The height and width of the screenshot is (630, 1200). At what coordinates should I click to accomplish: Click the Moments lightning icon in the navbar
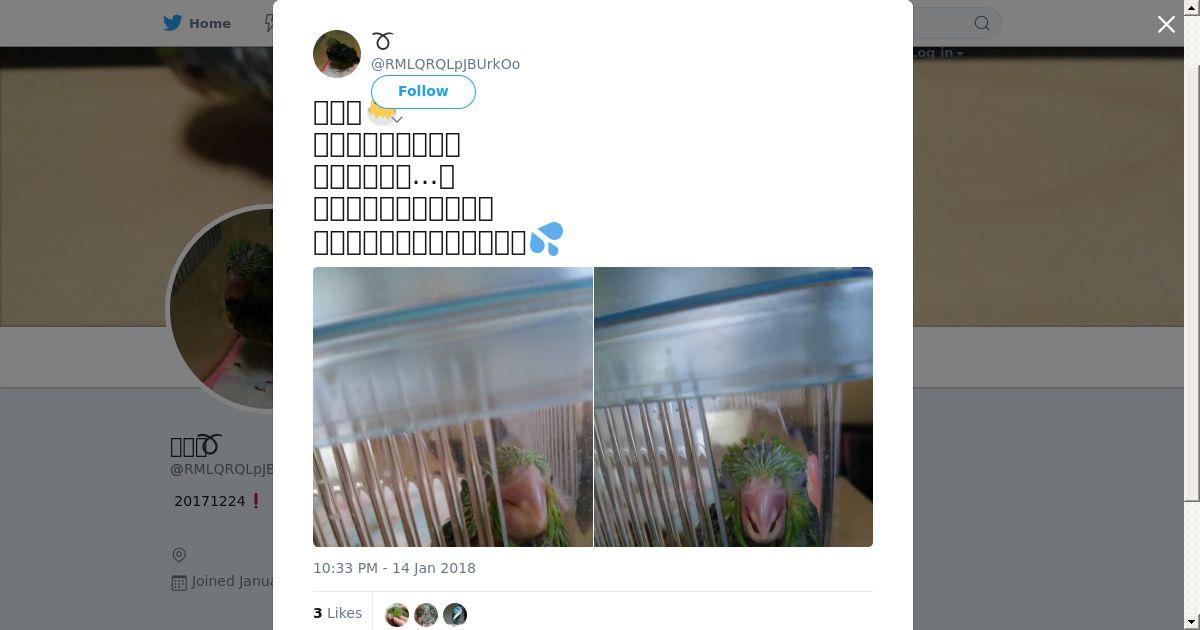(269, 23)
